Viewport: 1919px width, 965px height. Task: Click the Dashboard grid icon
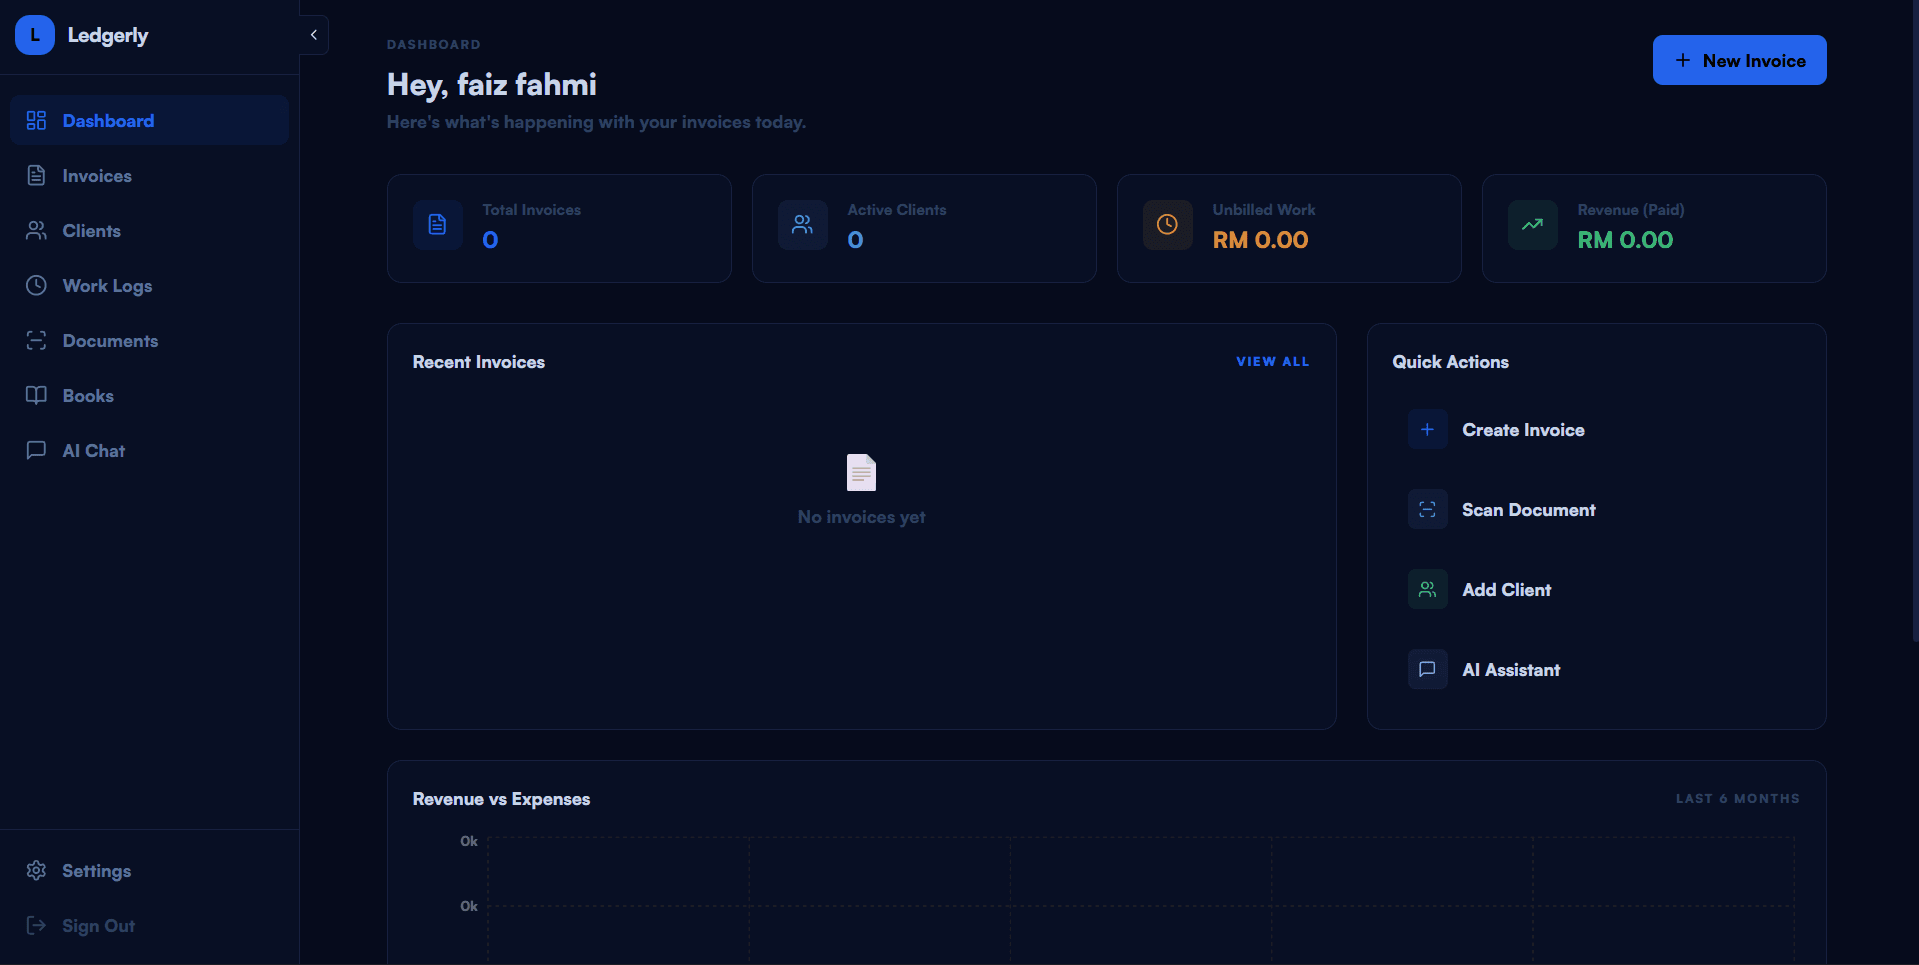[36, 120]
